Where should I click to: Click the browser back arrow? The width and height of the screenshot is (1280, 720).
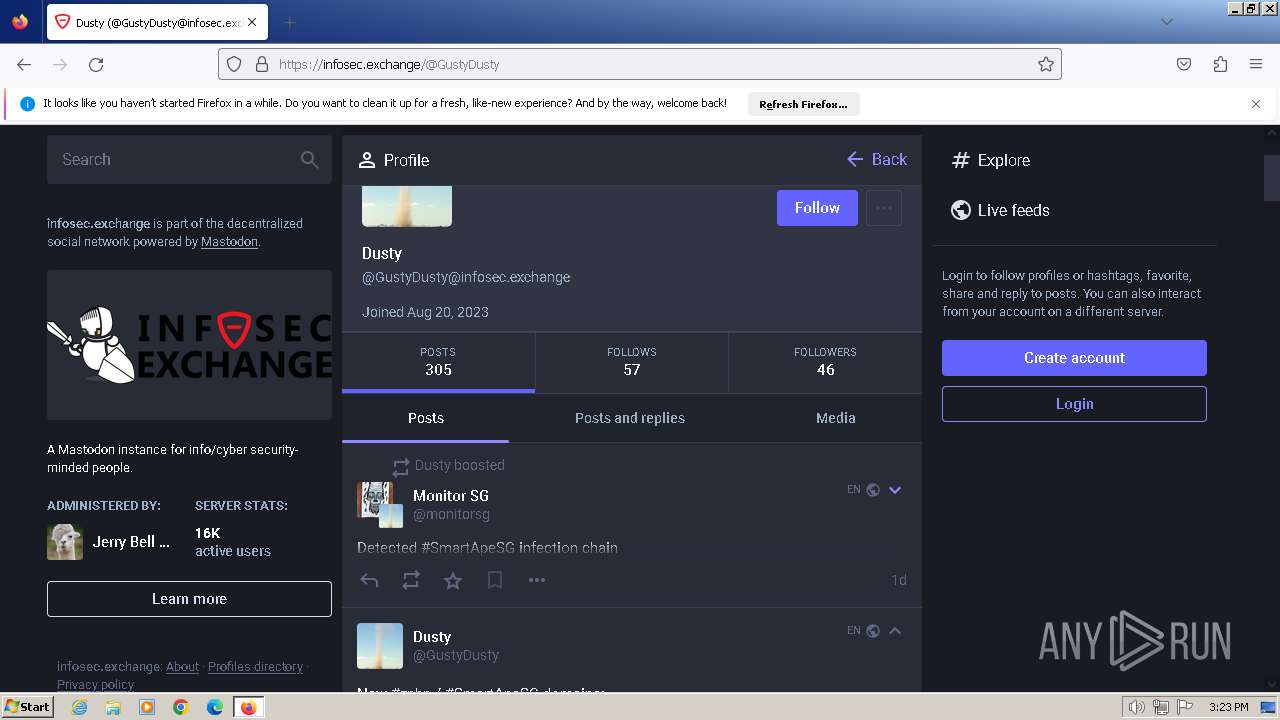click(x=24, y=64)
